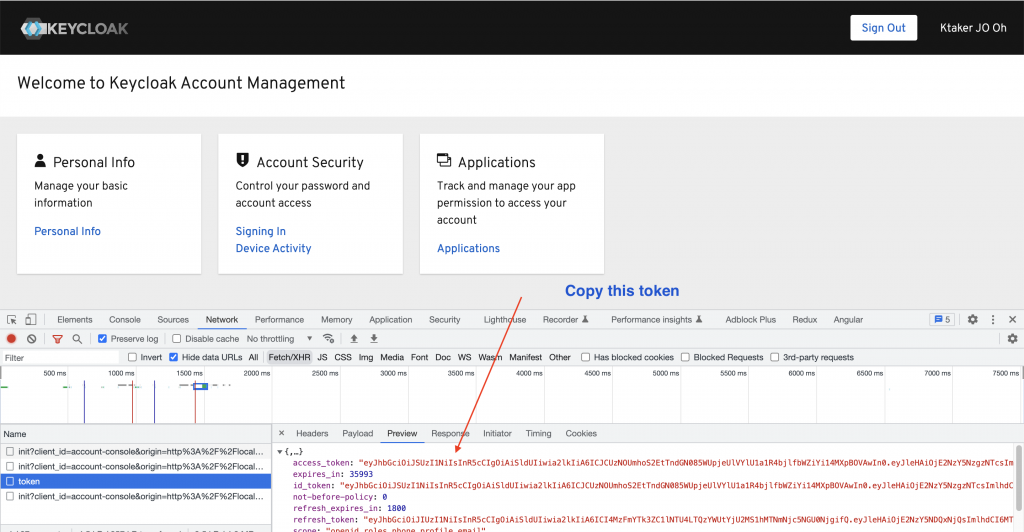
Task: Click the export HAR download icon
Action: click(374, 339)
